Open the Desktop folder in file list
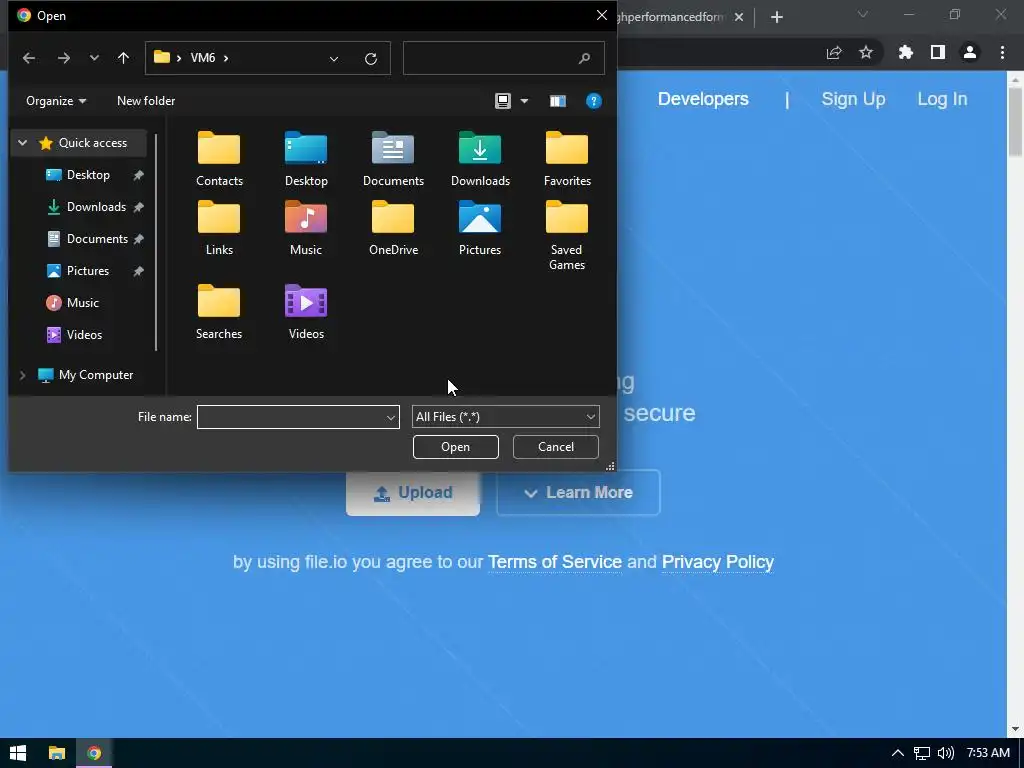Viewport: 1024px width, 768px height. (306, 159)
